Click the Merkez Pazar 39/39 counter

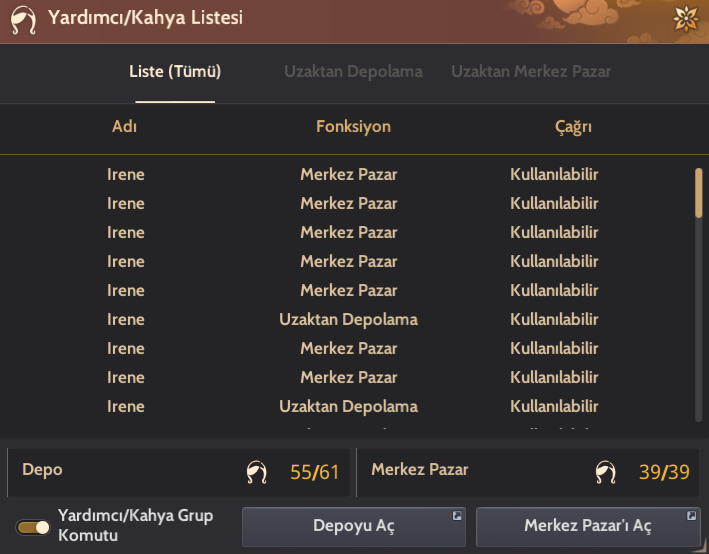pos(664,472)
